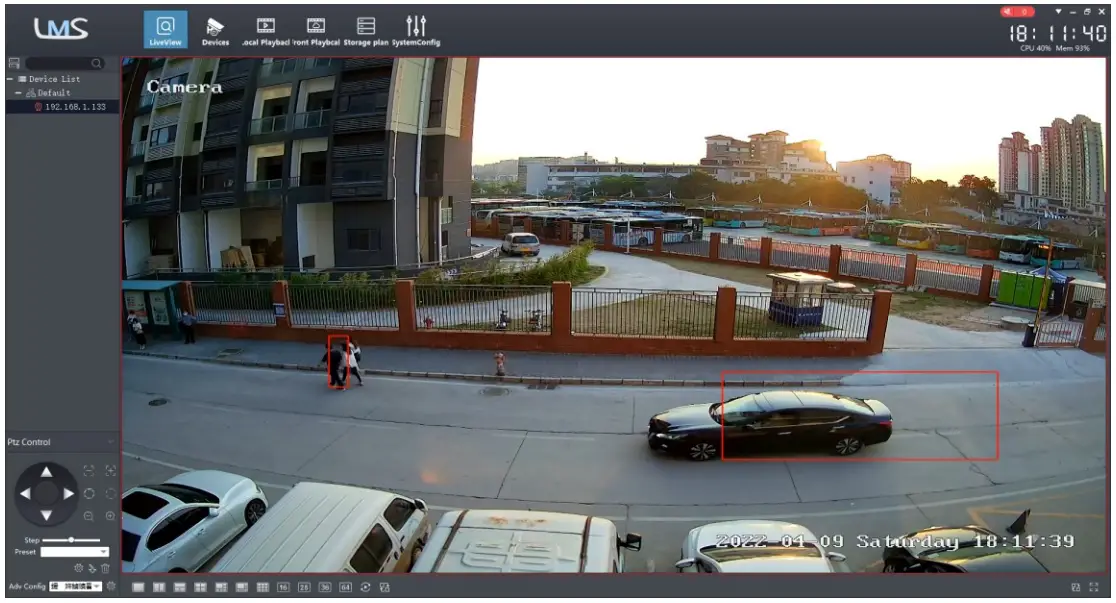This screenshot has height=603, width=1116.
Task: Click PTZ focus near icon
Action: pyautogui.click(x=89, y=471)
